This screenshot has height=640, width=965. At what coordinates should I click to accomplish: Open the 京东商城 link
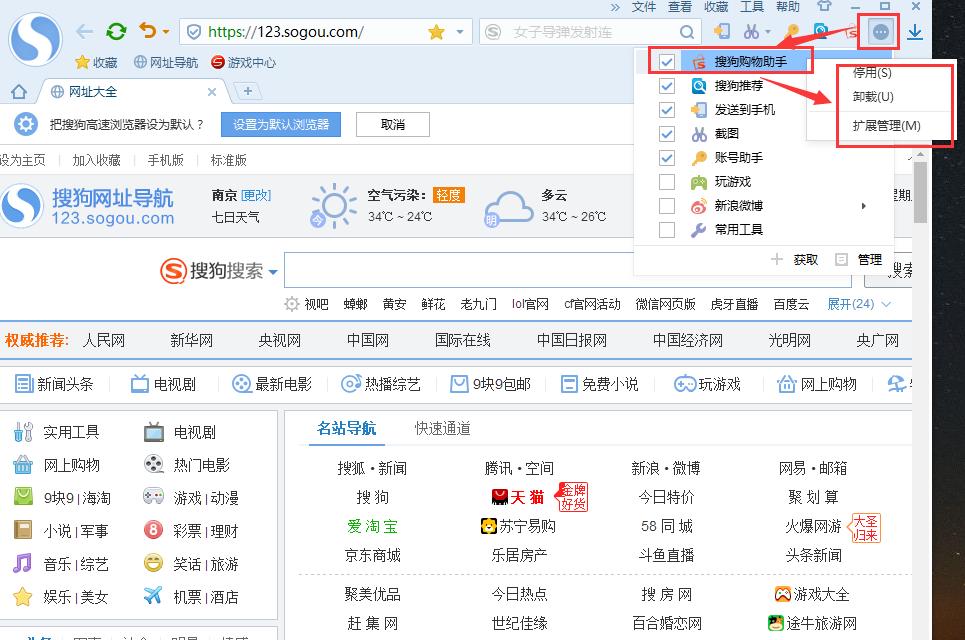point(372,555)
